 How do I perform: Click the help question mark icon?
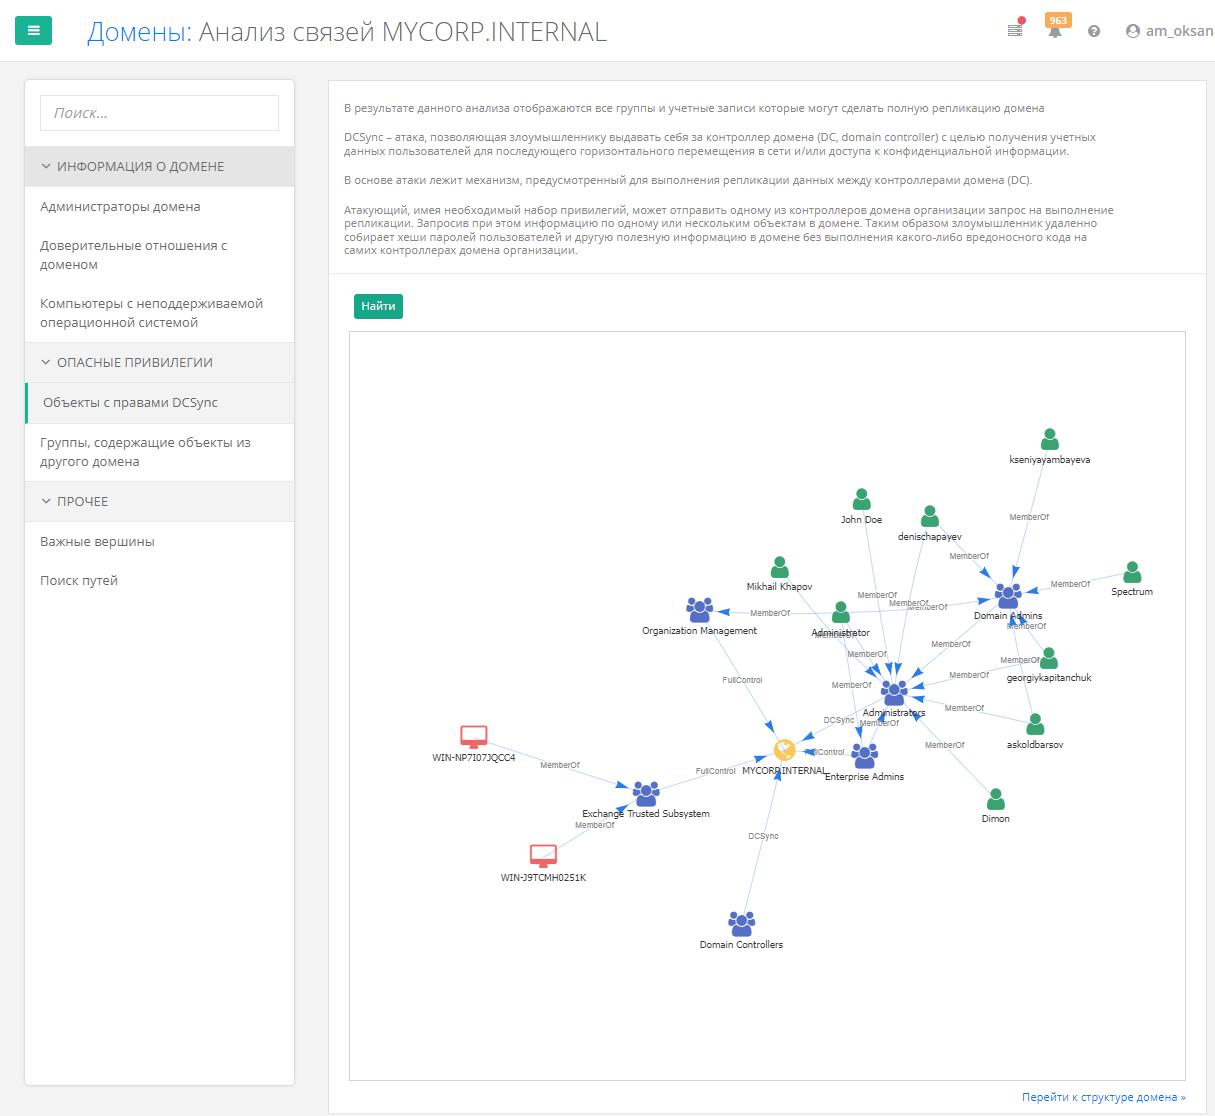coord(1094,31)
